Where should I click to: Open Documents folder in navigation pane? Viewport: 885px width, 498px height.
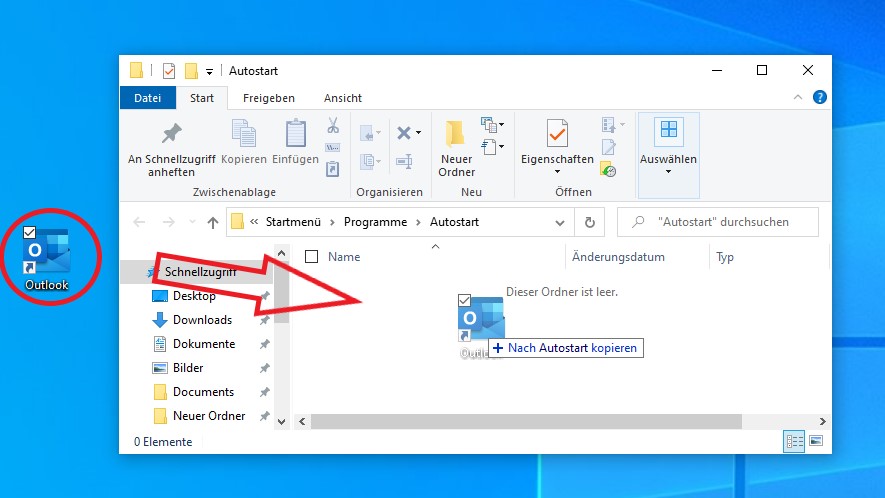click(203, 392)
